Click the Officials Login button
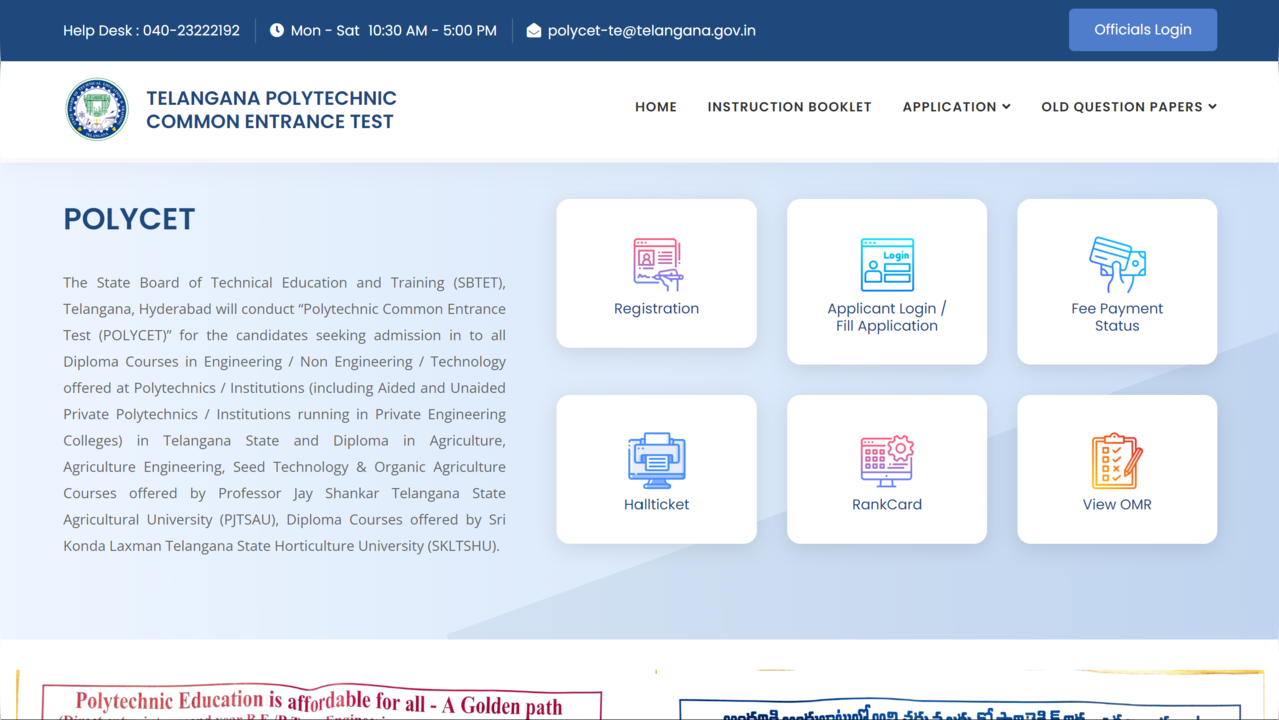Image resolution: width=1279 pixels, height=720 pixels. (x=1142, y=29)
